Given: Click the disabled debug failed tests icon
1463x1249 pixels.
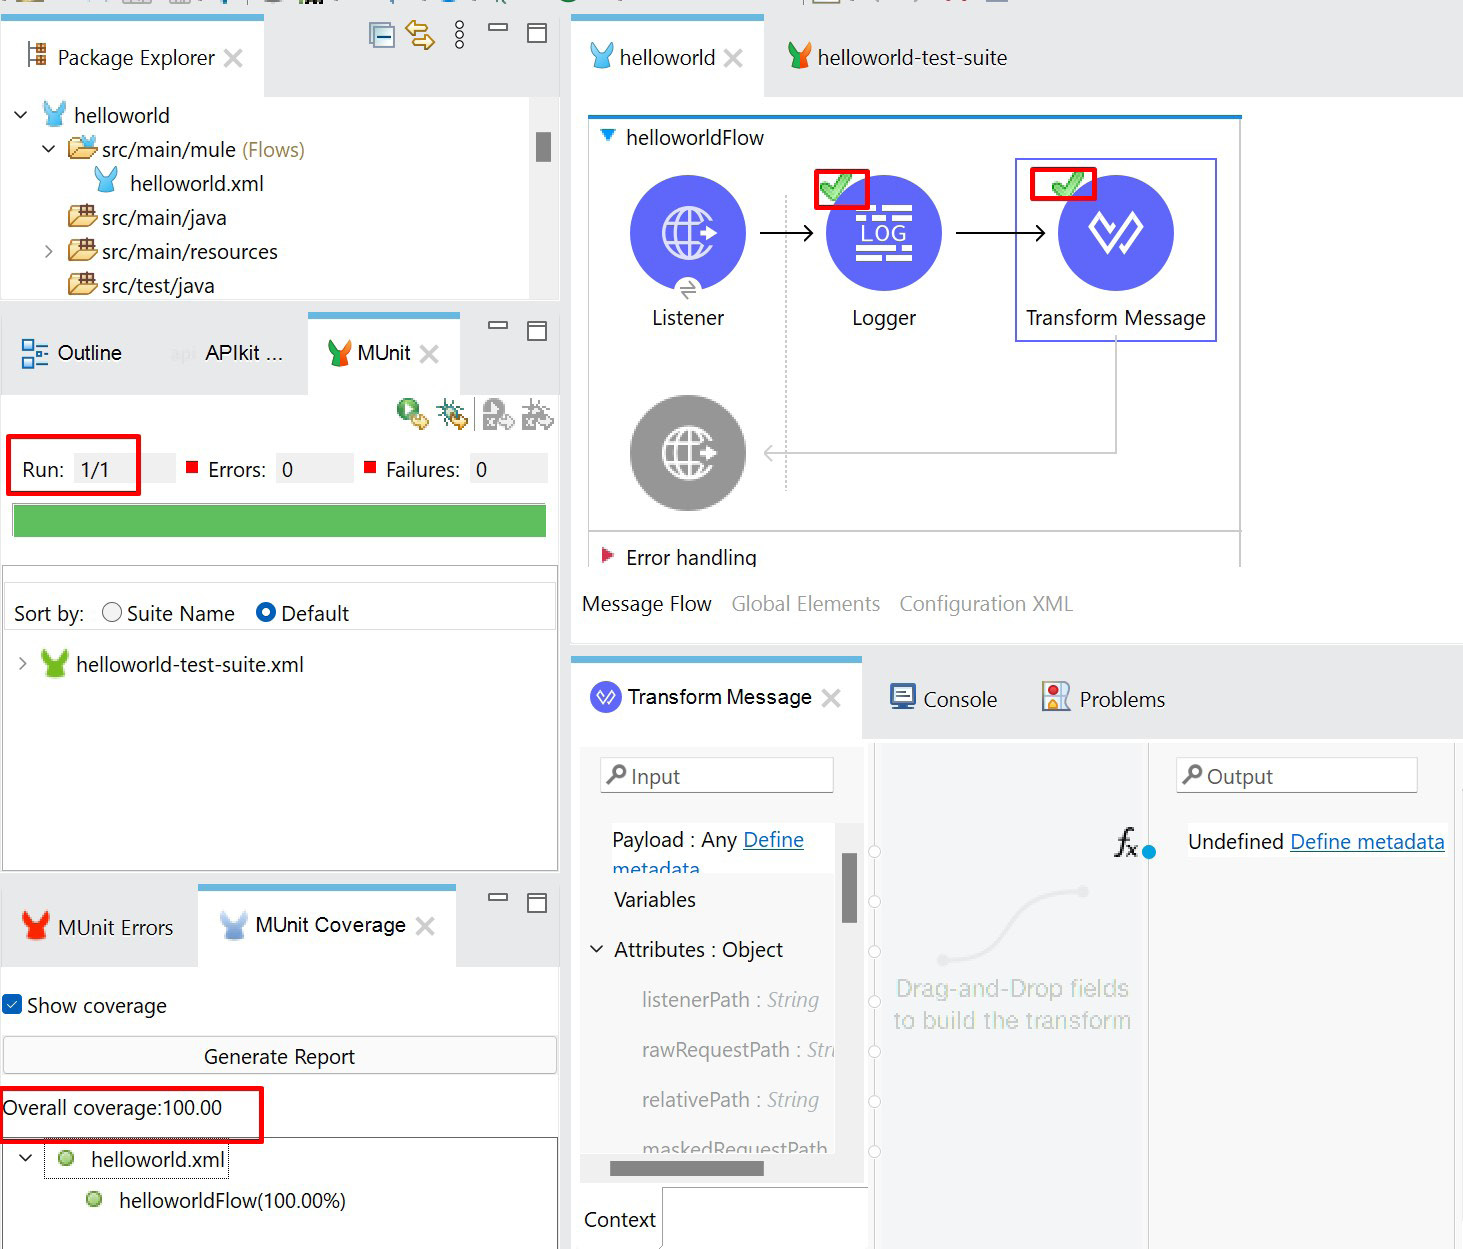Looking at the screenshot, I should click(537, 413).
